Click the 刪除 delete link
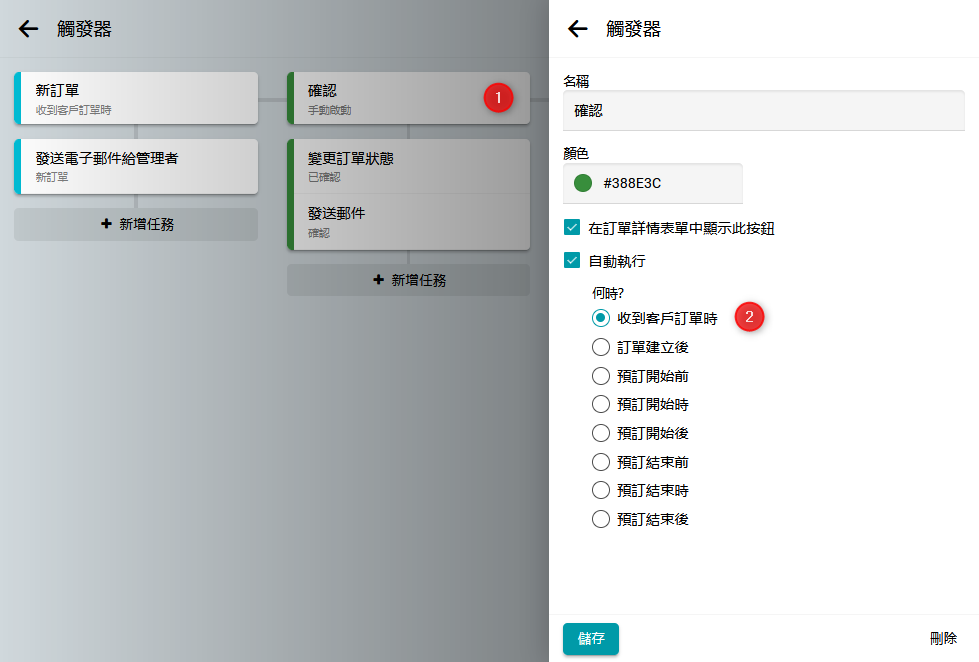 tap(943, 638)
